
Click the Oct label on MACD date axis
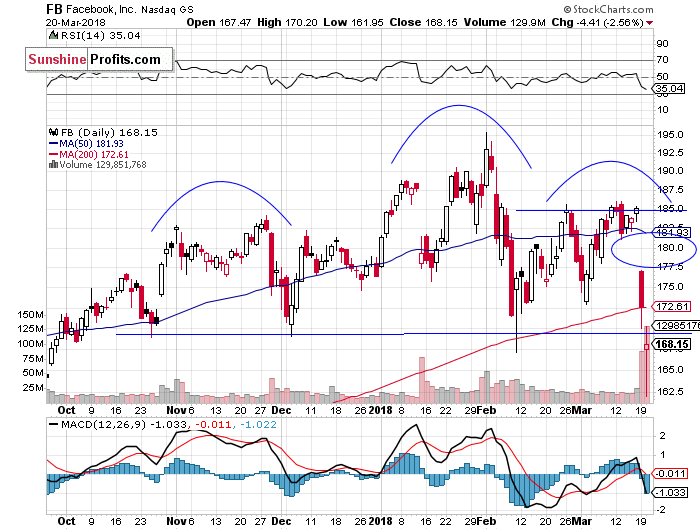coord(67,521)
